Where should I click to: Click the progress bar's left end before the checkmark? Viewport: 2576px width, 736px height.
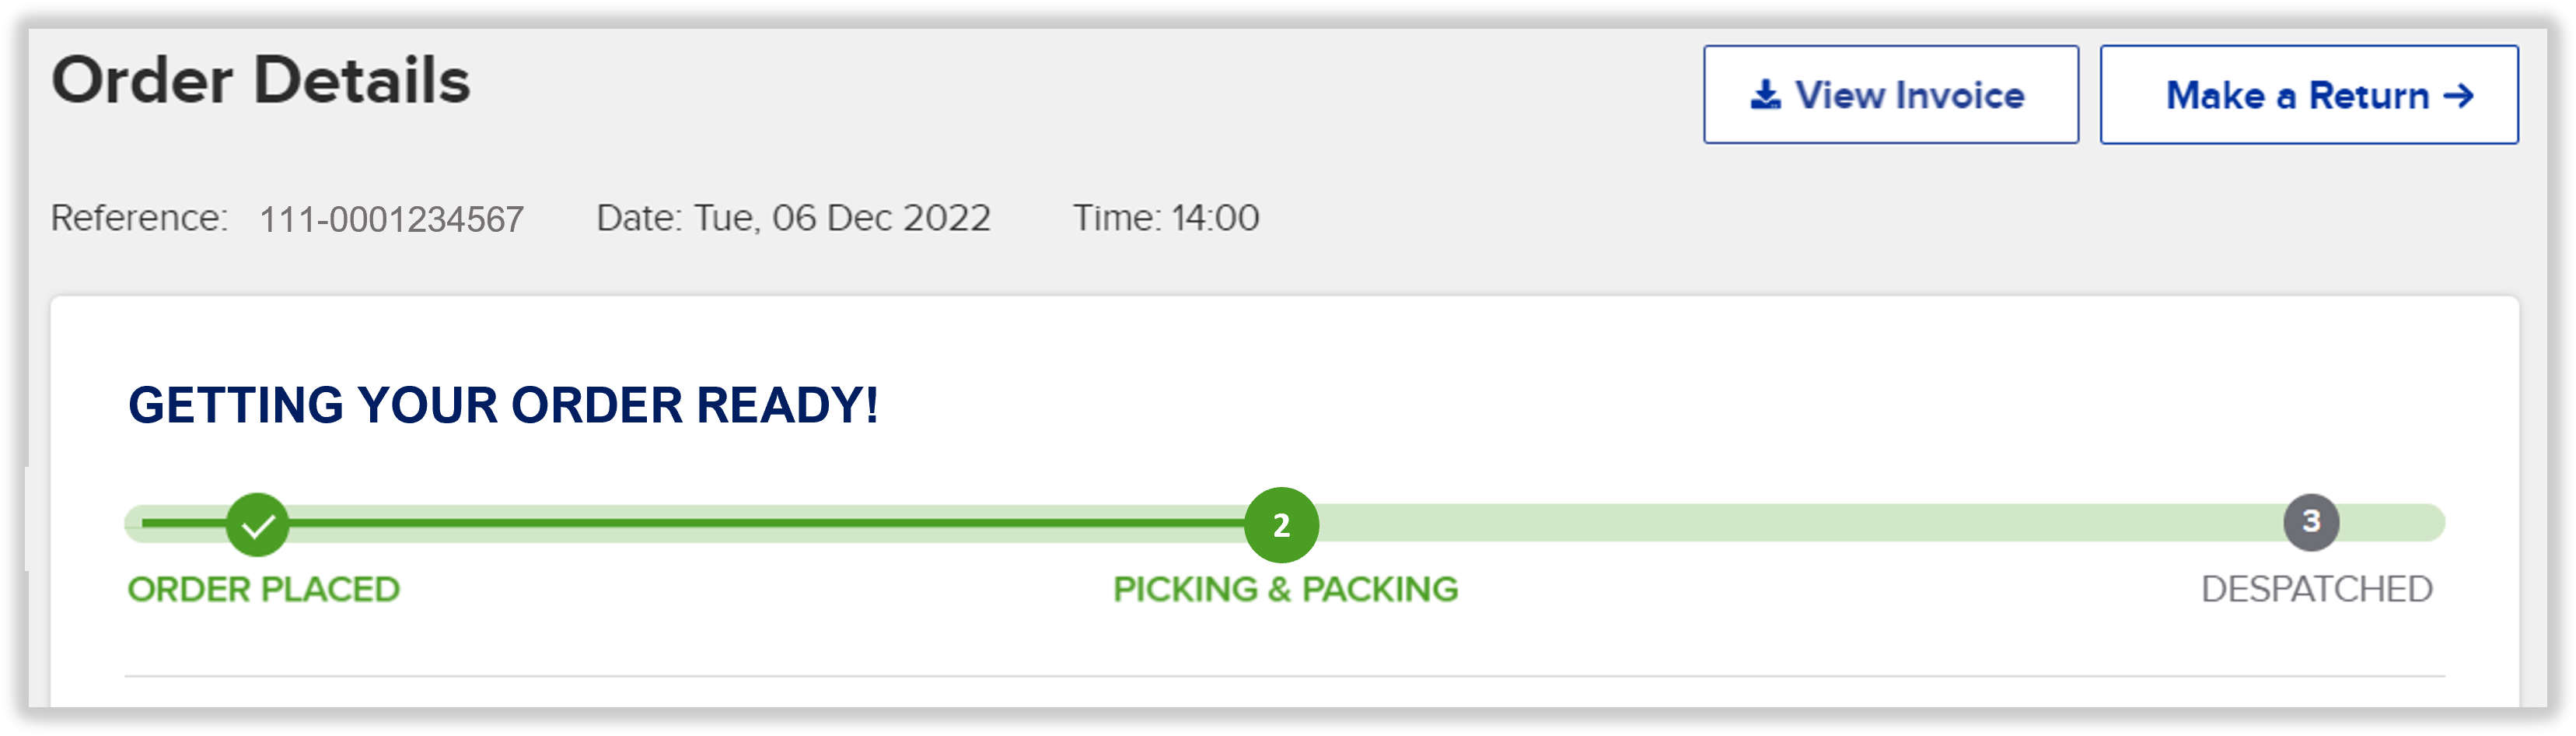(x=170, y=523)
